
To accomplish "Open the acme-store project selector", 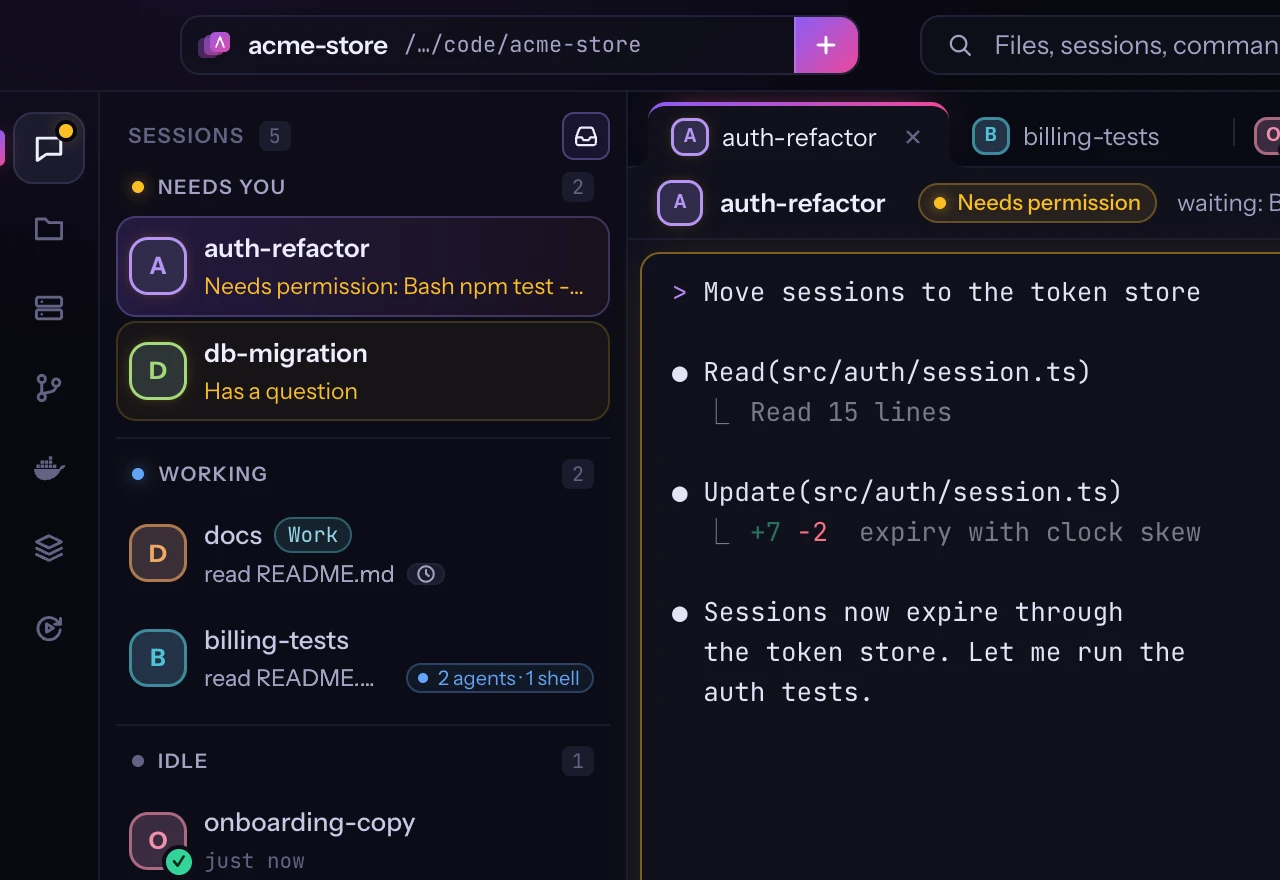I will point(487,45).
